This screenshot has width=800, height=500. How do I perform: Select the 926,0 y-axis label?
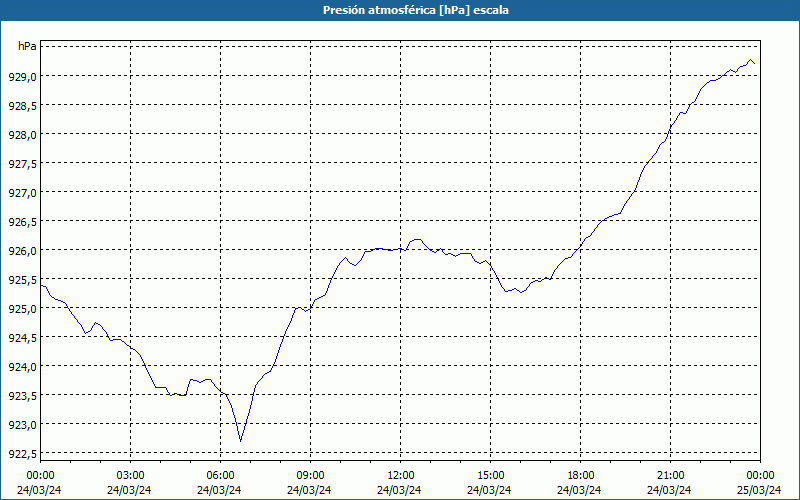point(22,251)
